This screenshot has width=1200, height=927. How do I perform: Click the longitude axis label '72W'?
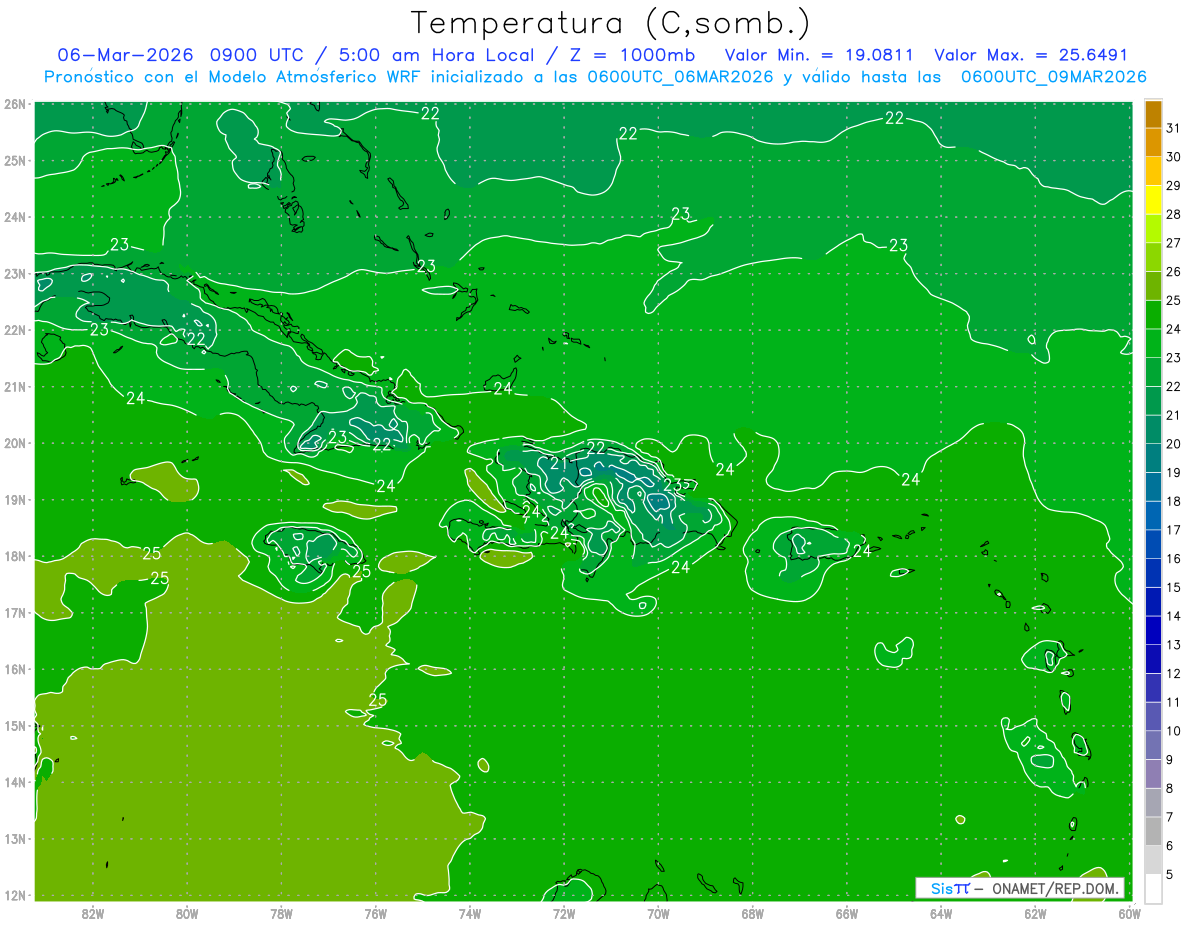(563, 913)
